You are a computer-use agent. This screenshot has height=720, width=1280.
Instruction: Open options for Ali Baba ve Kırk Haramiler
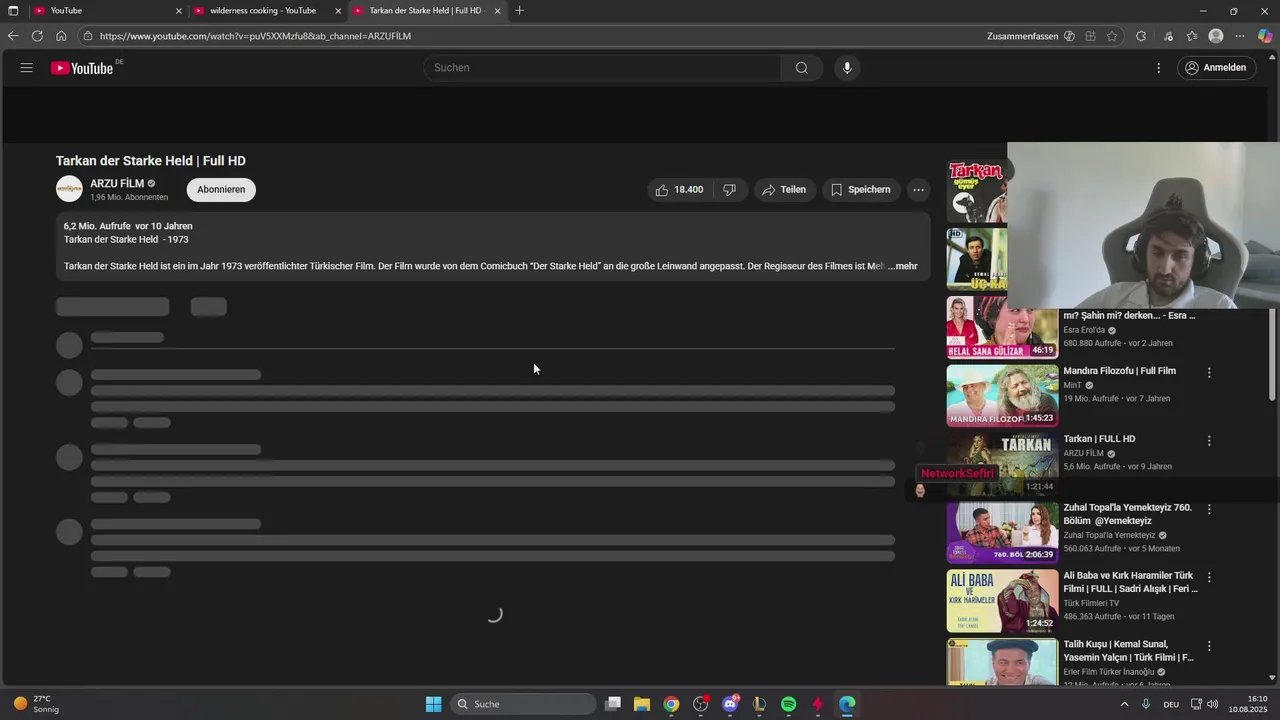[1209, 577]
